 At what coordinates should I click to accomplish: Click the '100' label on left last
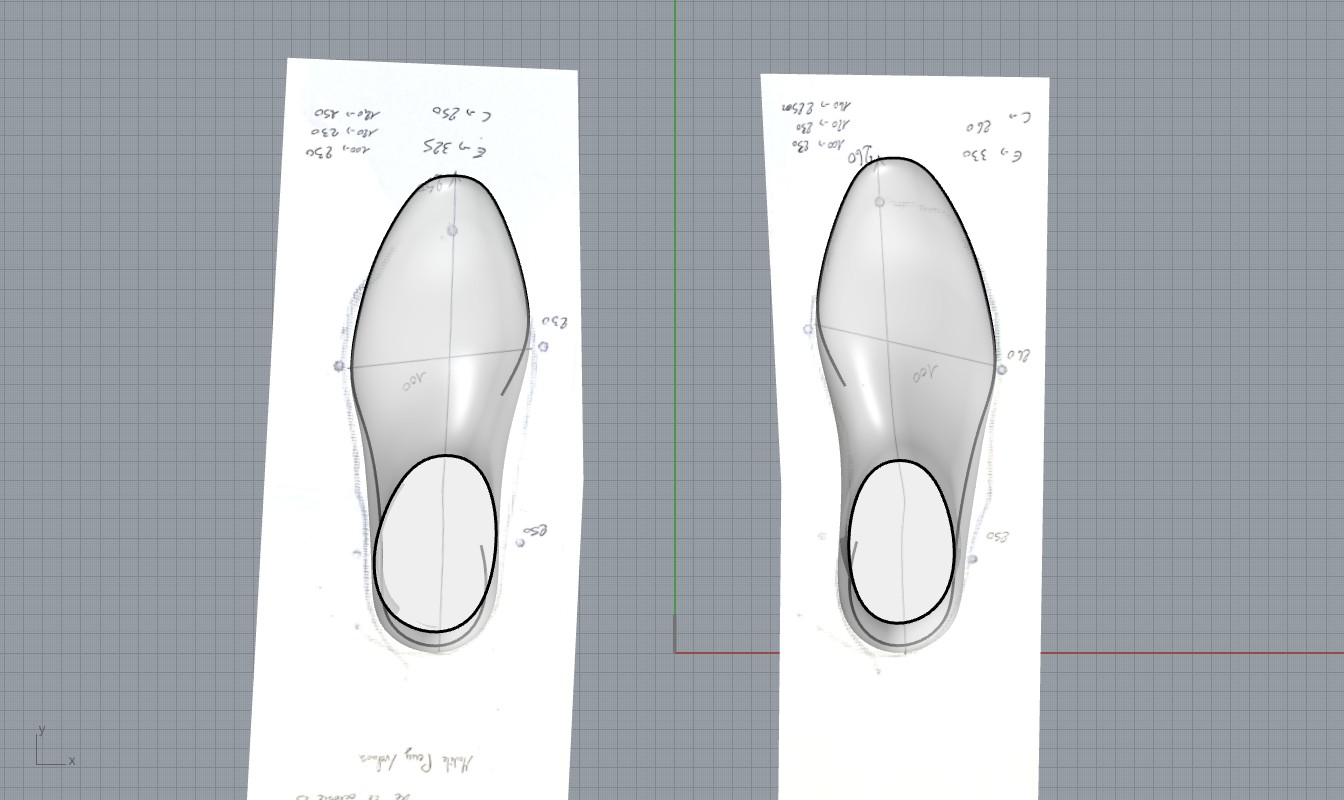(414, 381)
